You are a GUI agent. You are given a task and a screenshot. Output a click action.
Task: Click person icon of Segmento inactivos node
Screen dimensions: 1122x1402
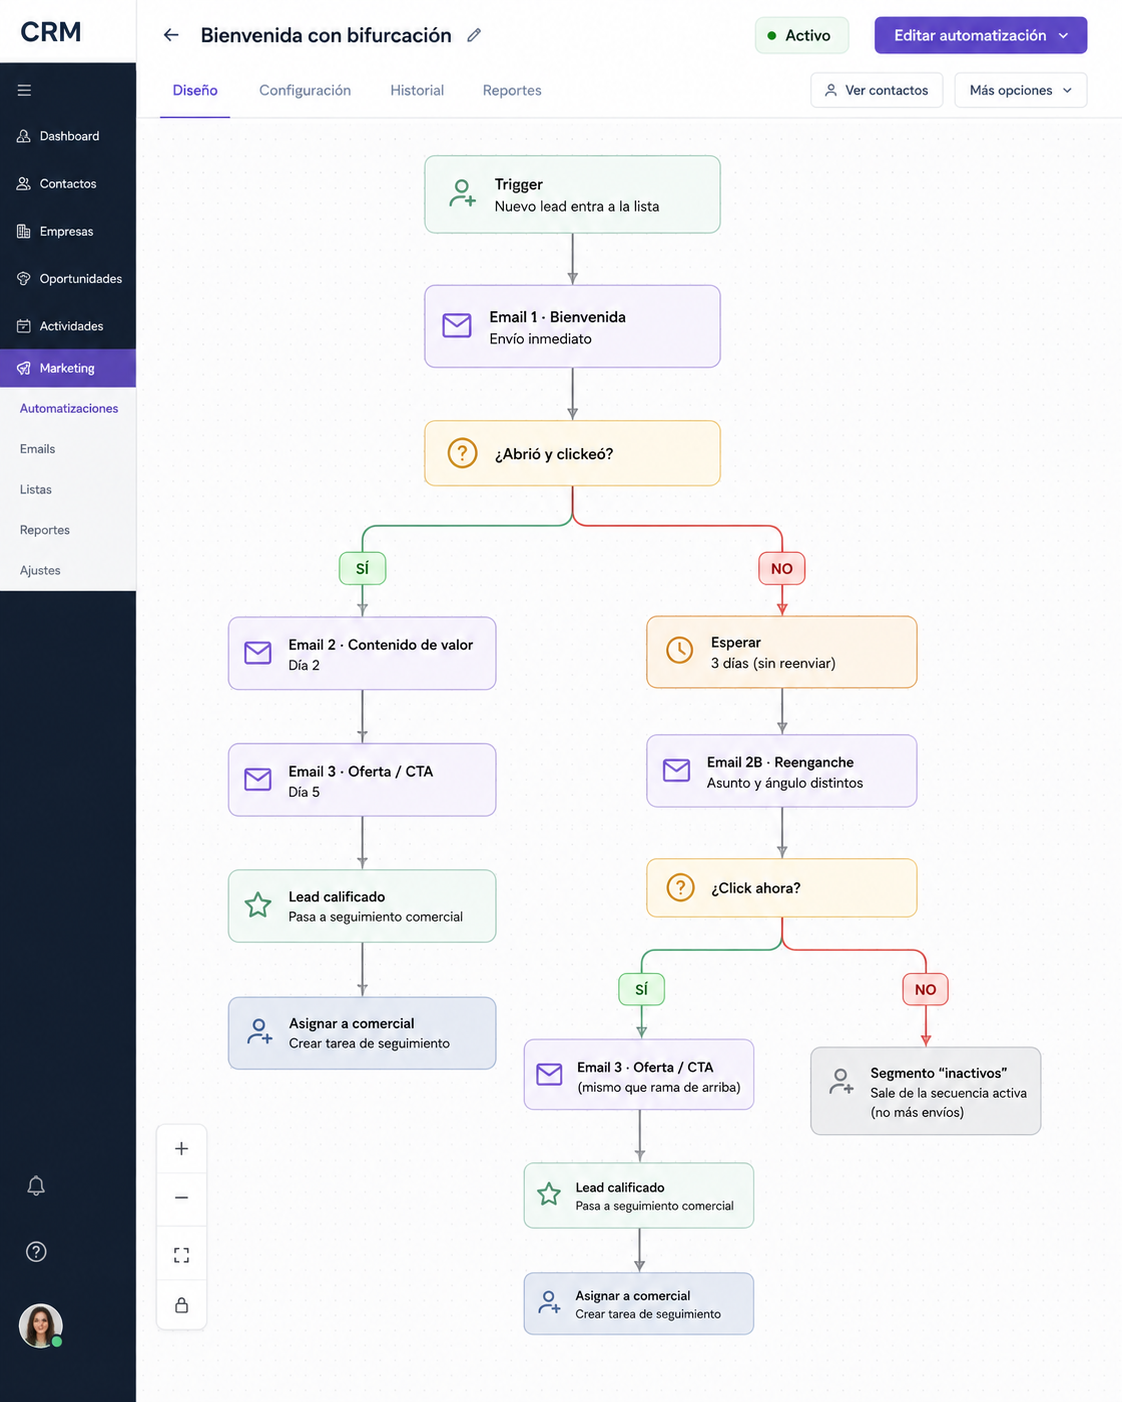841,1081
